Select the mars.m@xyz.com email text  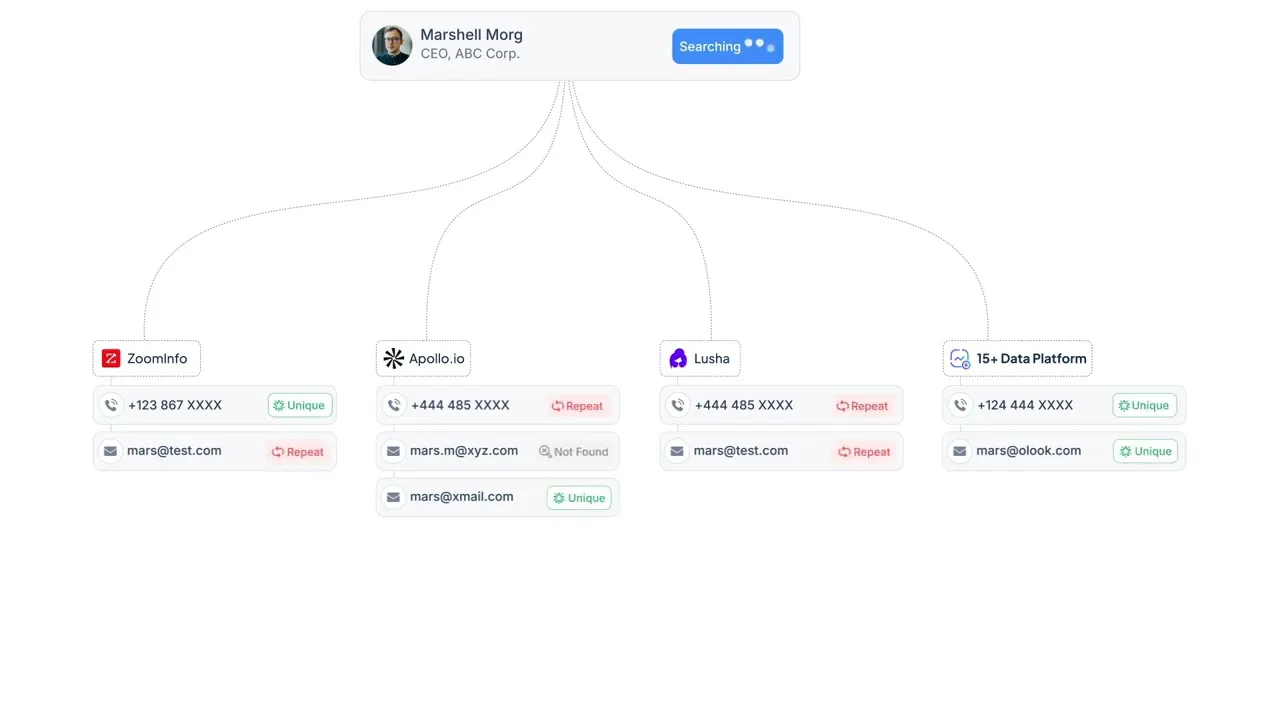pyautogui.click(x=464, y=451)
